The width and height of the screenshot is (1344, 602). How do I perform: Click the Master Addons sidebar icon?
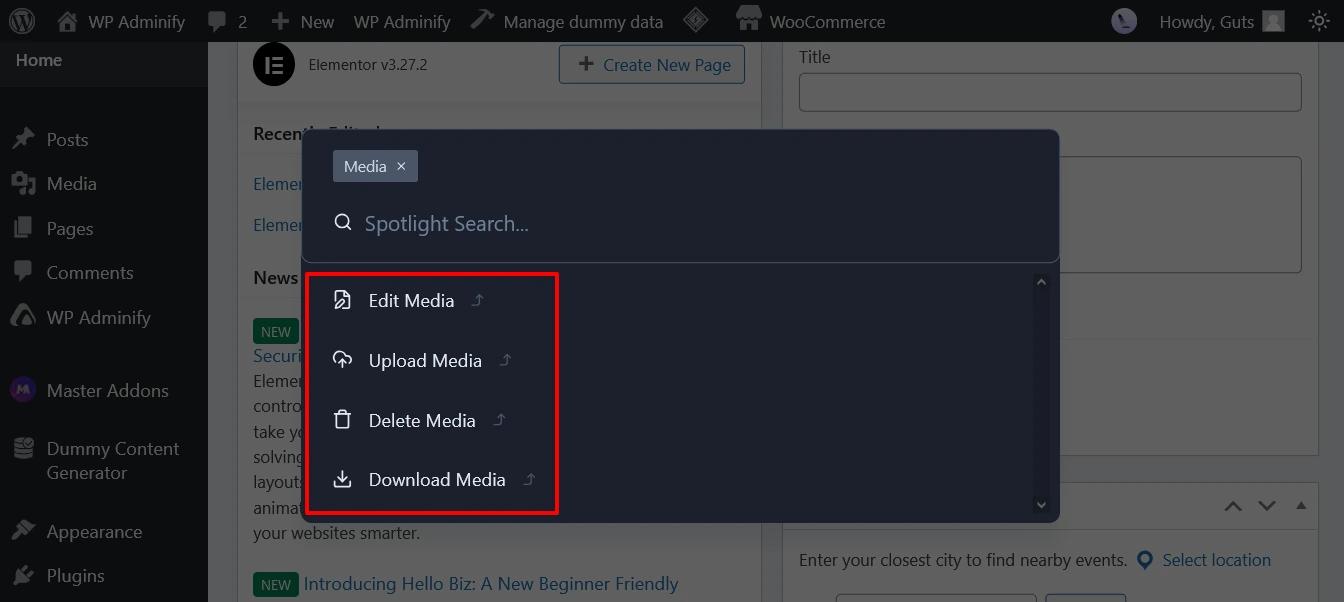click(22, 389)
